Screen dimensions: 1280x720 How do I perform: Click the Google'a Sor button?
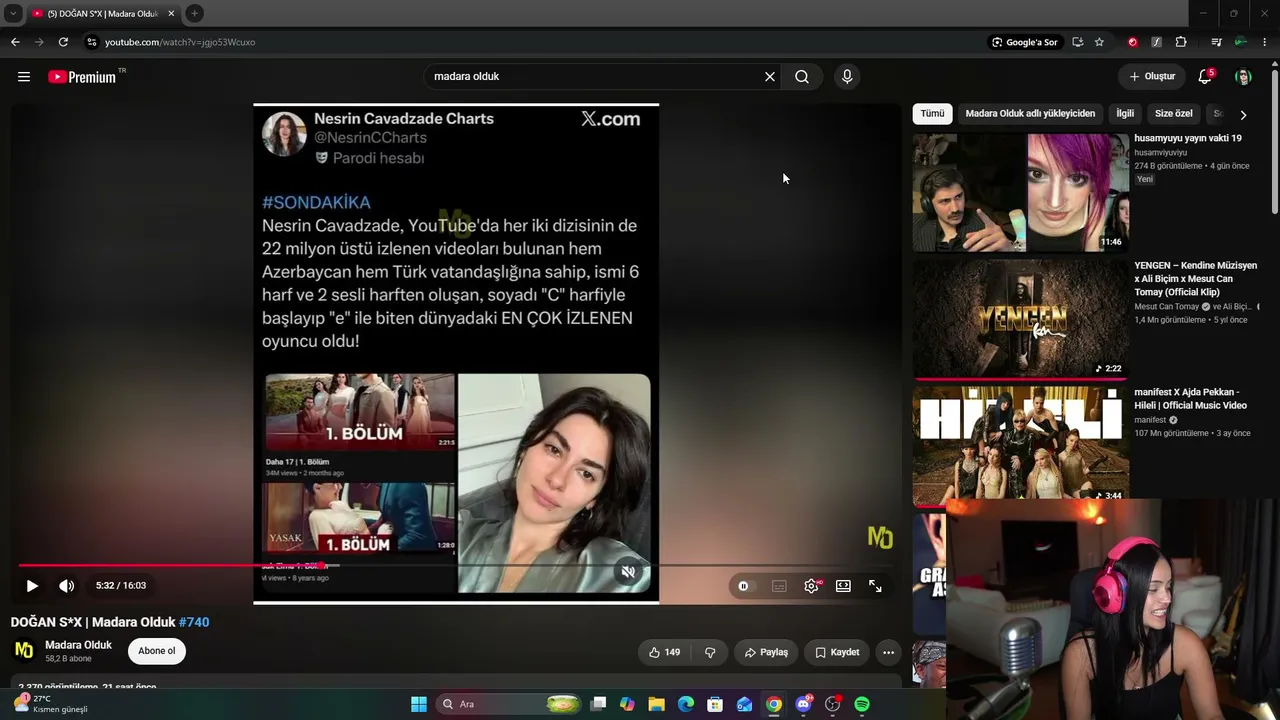[x=1025, y=42]
